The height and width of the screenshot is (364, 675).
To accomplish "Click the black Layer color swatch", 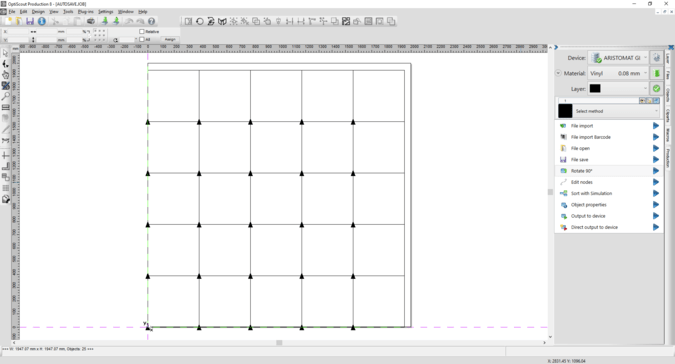I will click(x=595, y=89).
